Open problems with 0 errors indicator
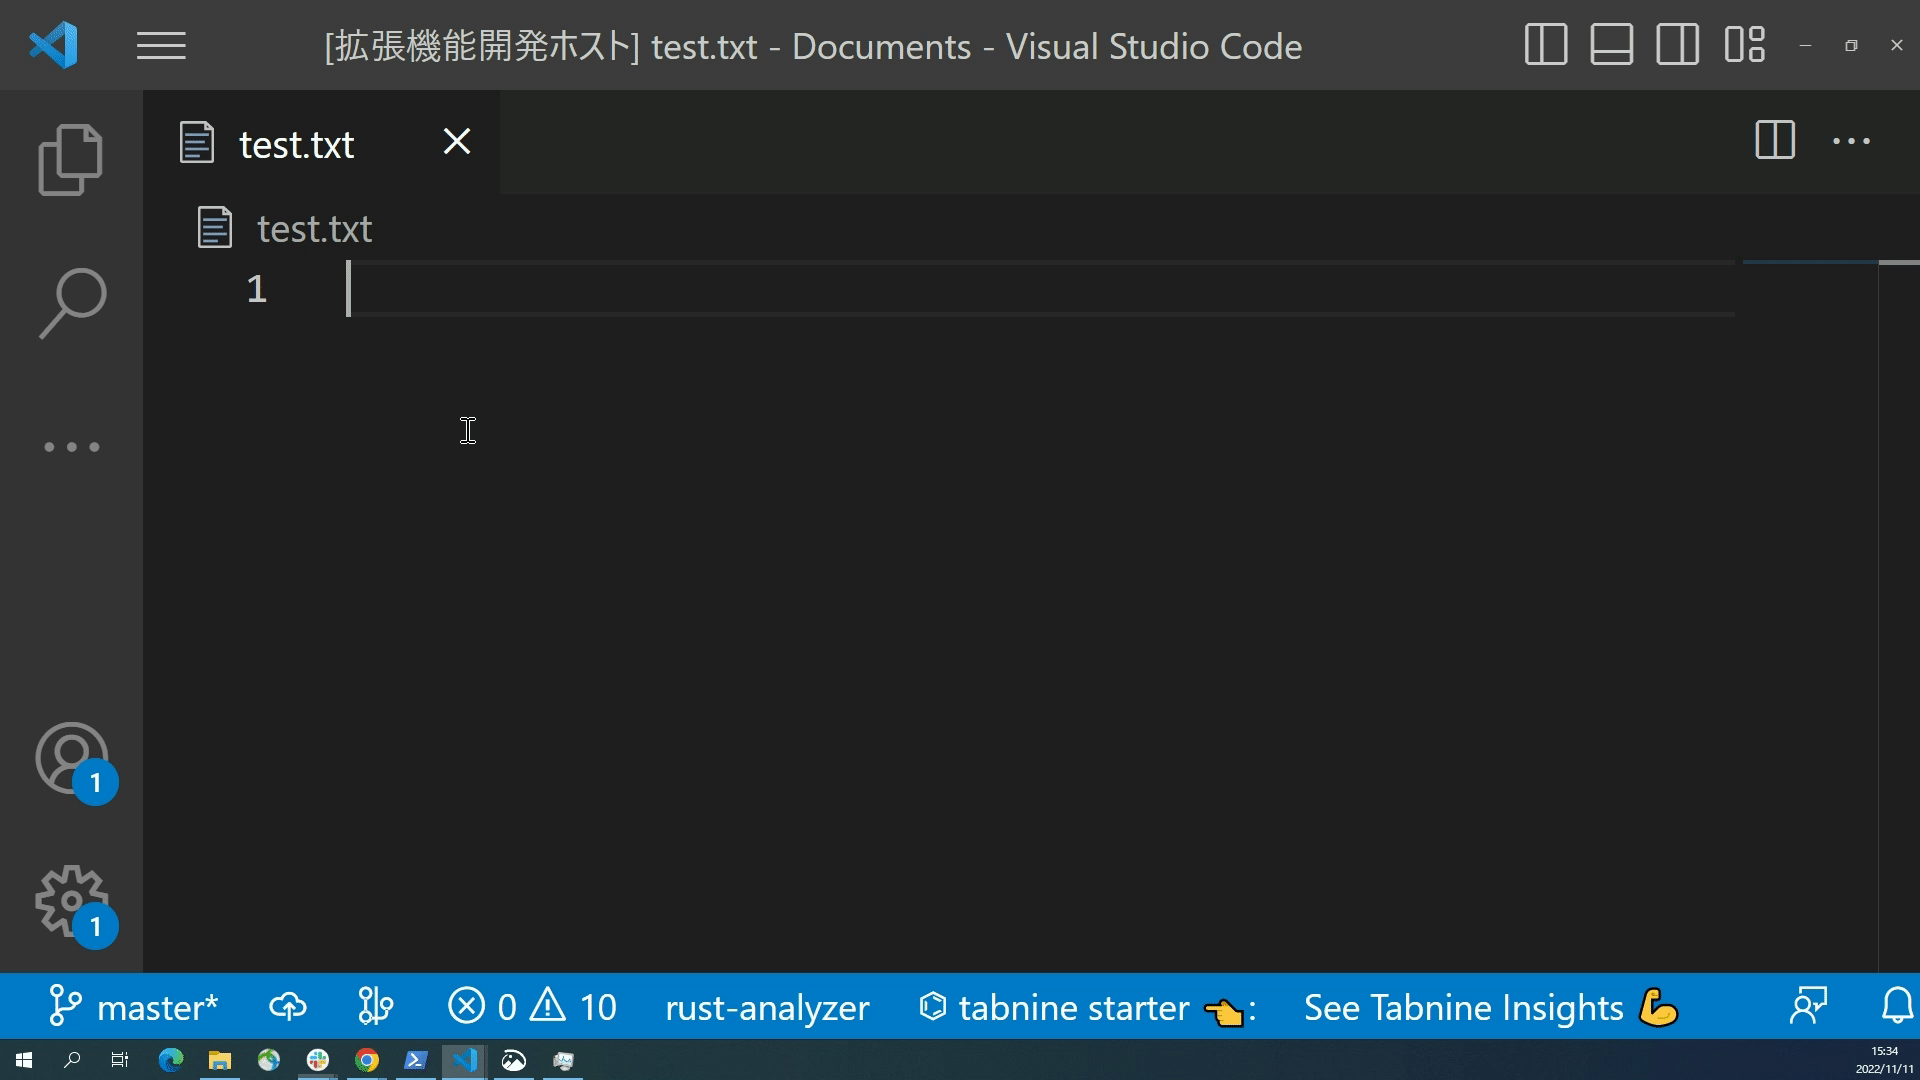1920x1080 pixels. (x=482, y=1007)
